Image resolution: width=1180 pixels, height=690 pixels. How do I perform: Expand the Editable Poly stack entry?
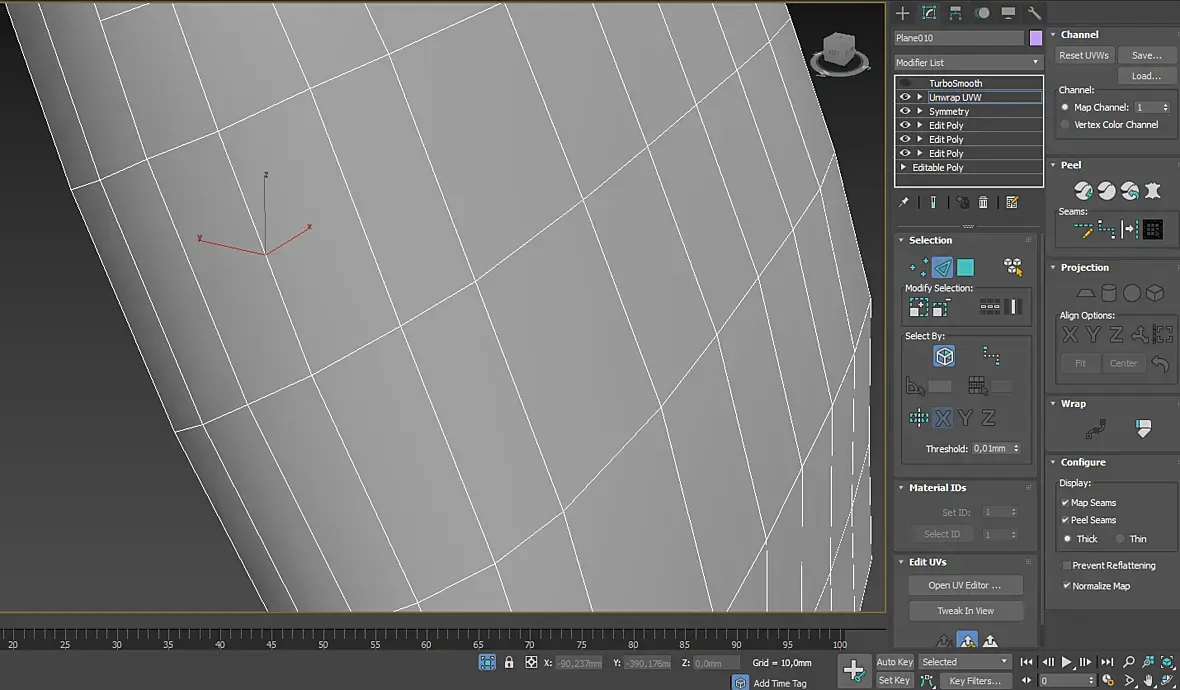(x=903, y=167)
